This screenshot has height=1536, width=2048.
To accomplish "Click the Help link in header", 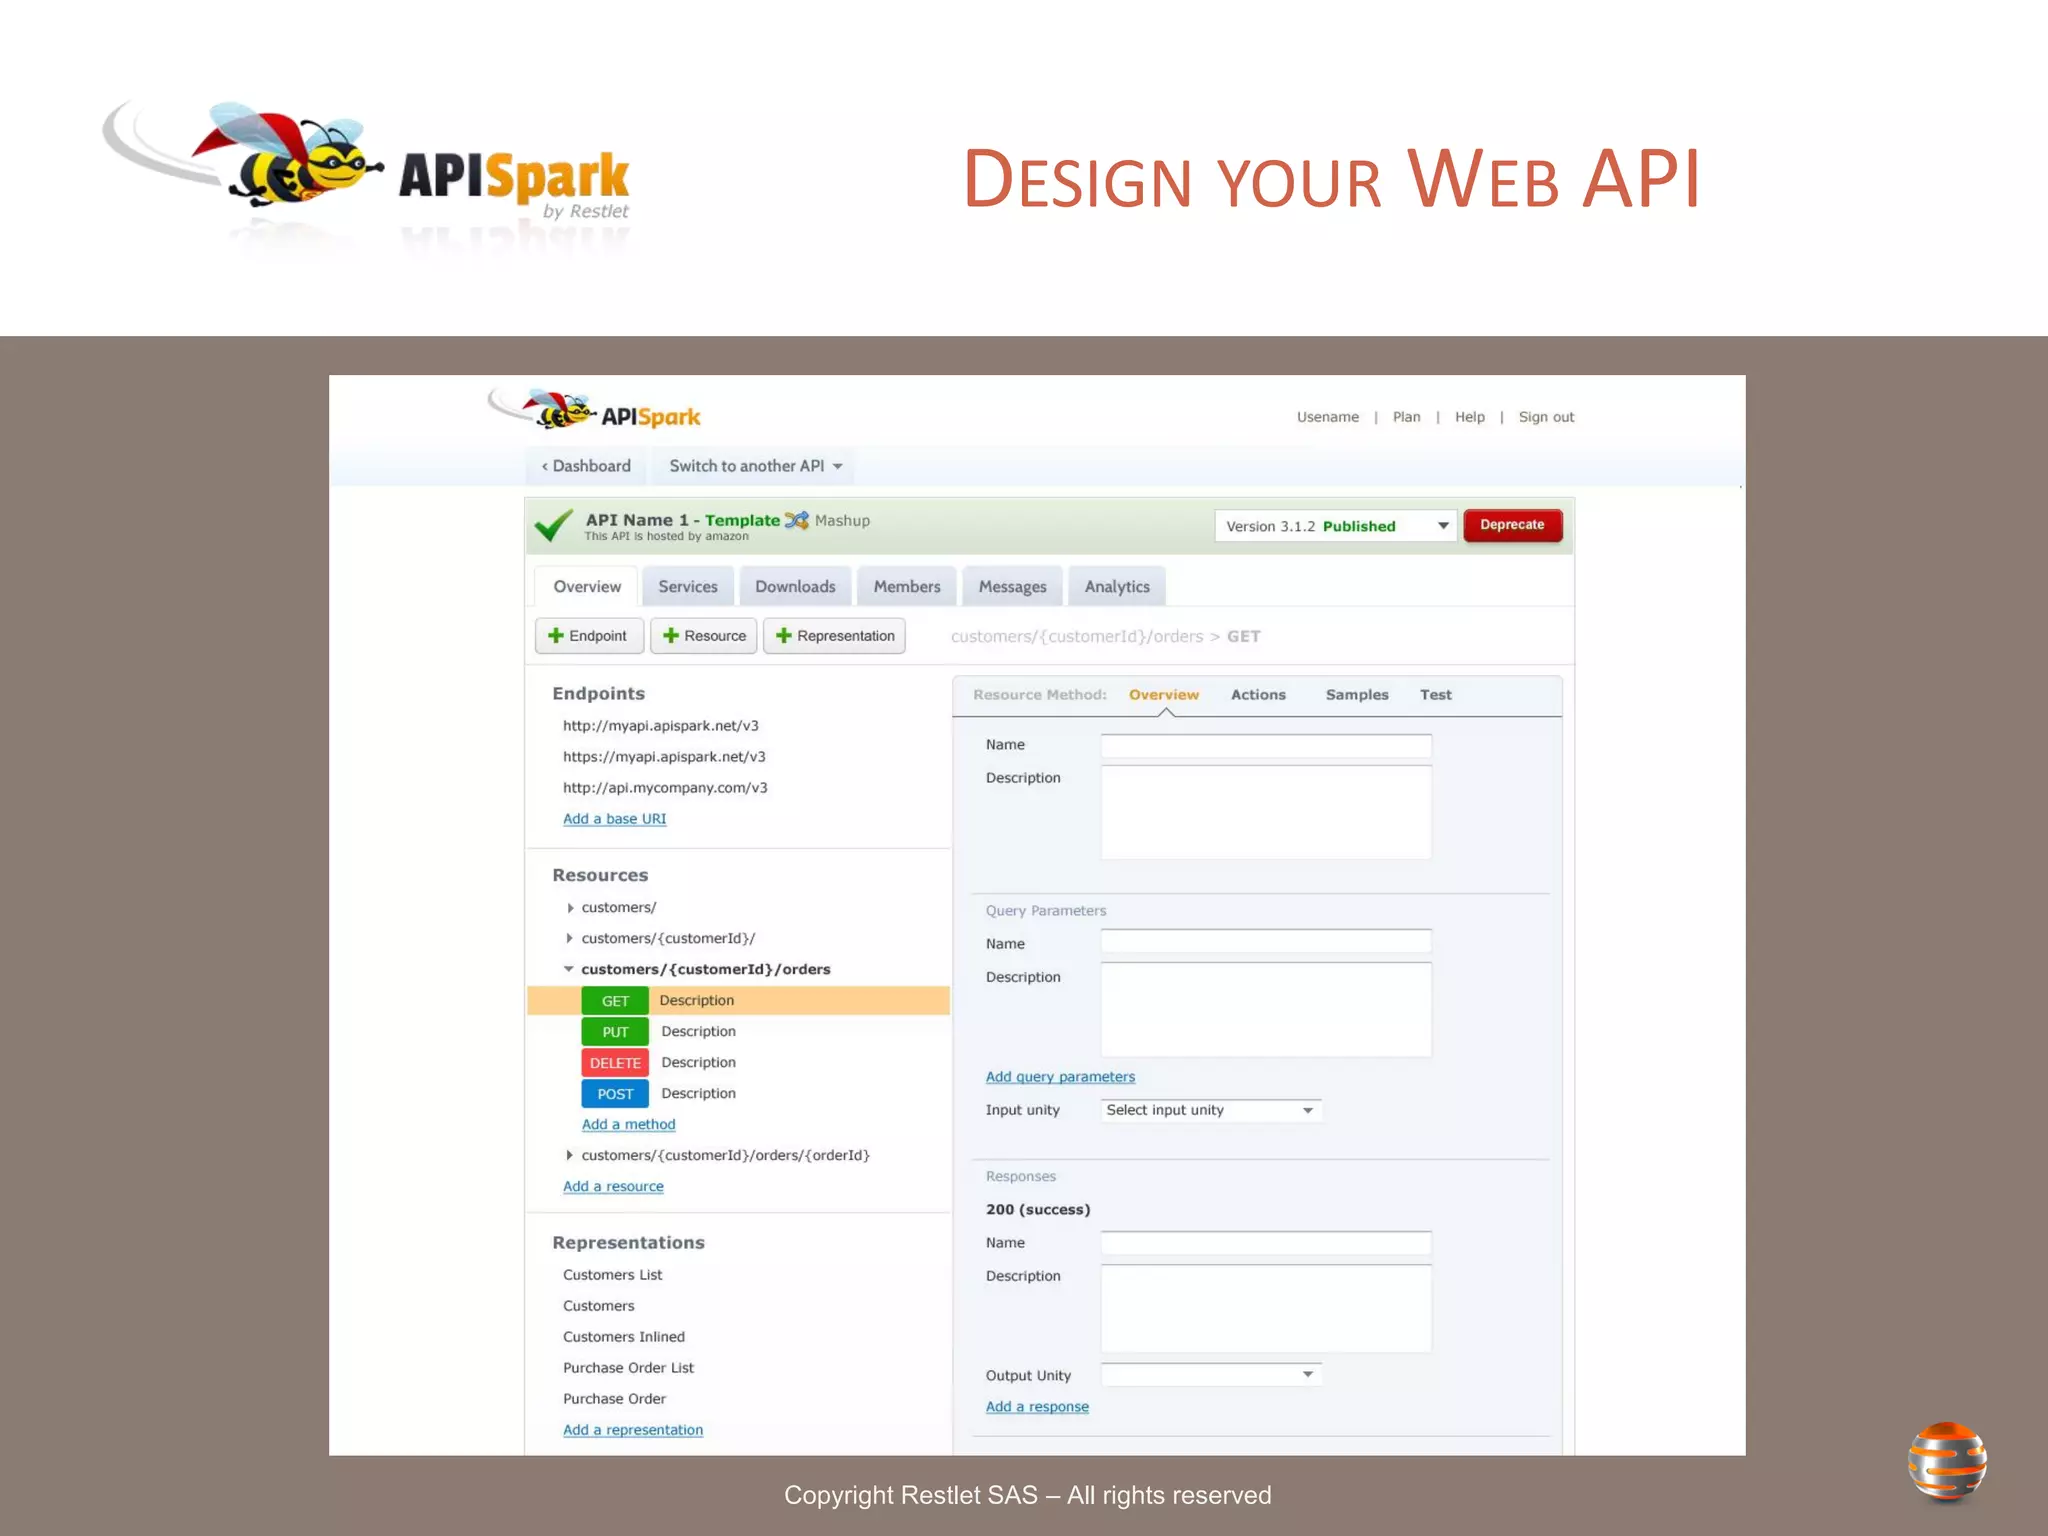I will tap(1469, 417).
